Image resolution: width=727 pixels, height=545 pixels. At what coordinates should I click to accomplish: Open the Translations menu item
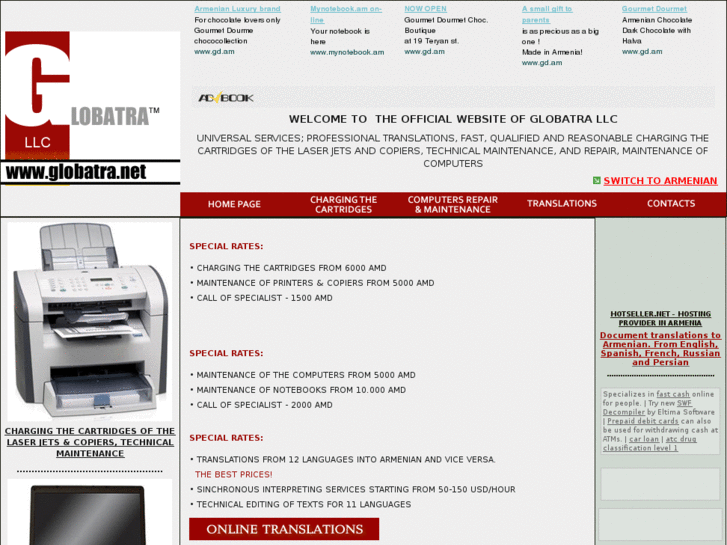(x=562, y=204)
